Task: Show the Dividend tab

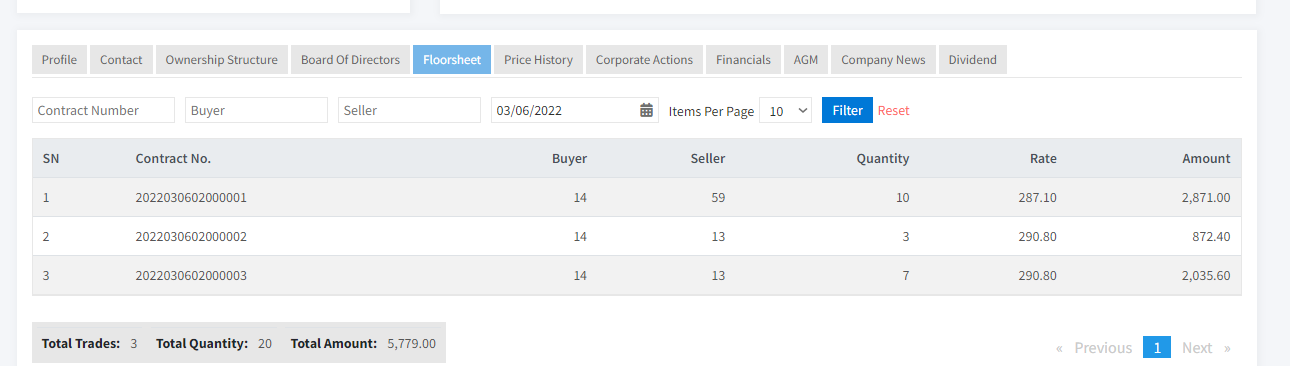Action: point(973,60)
